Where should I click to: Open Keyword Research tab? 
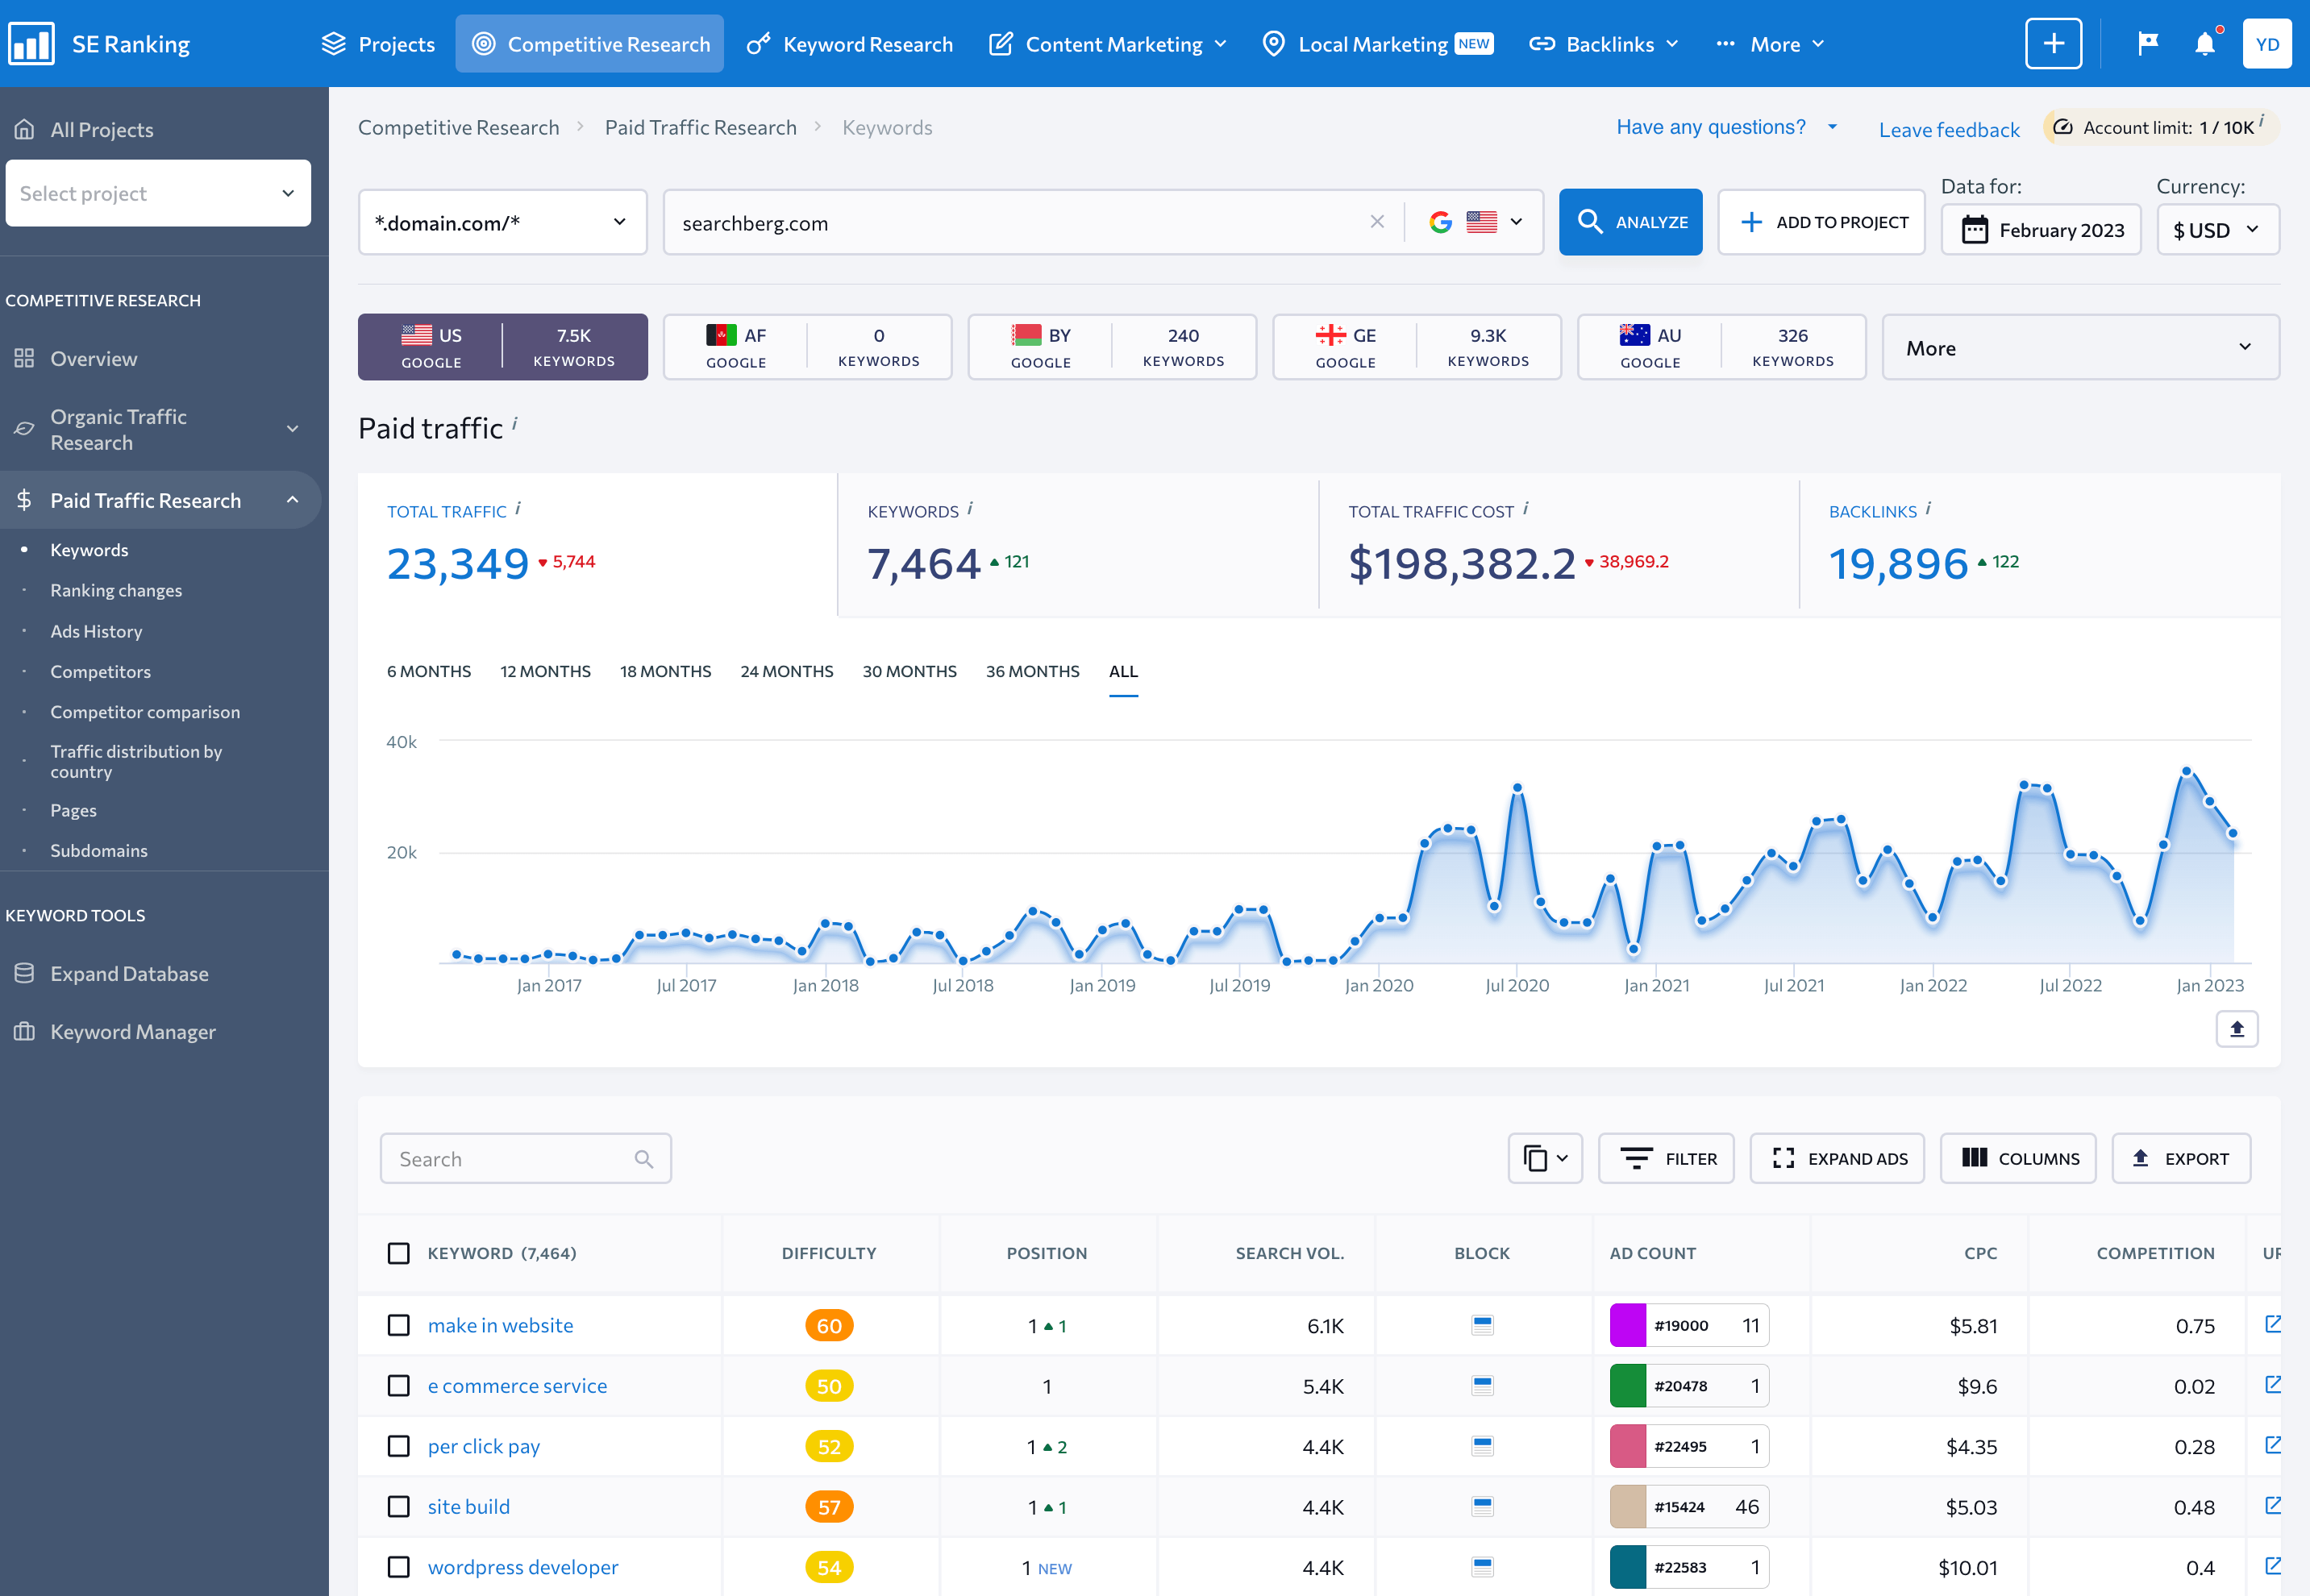click(x=850, y=43)
